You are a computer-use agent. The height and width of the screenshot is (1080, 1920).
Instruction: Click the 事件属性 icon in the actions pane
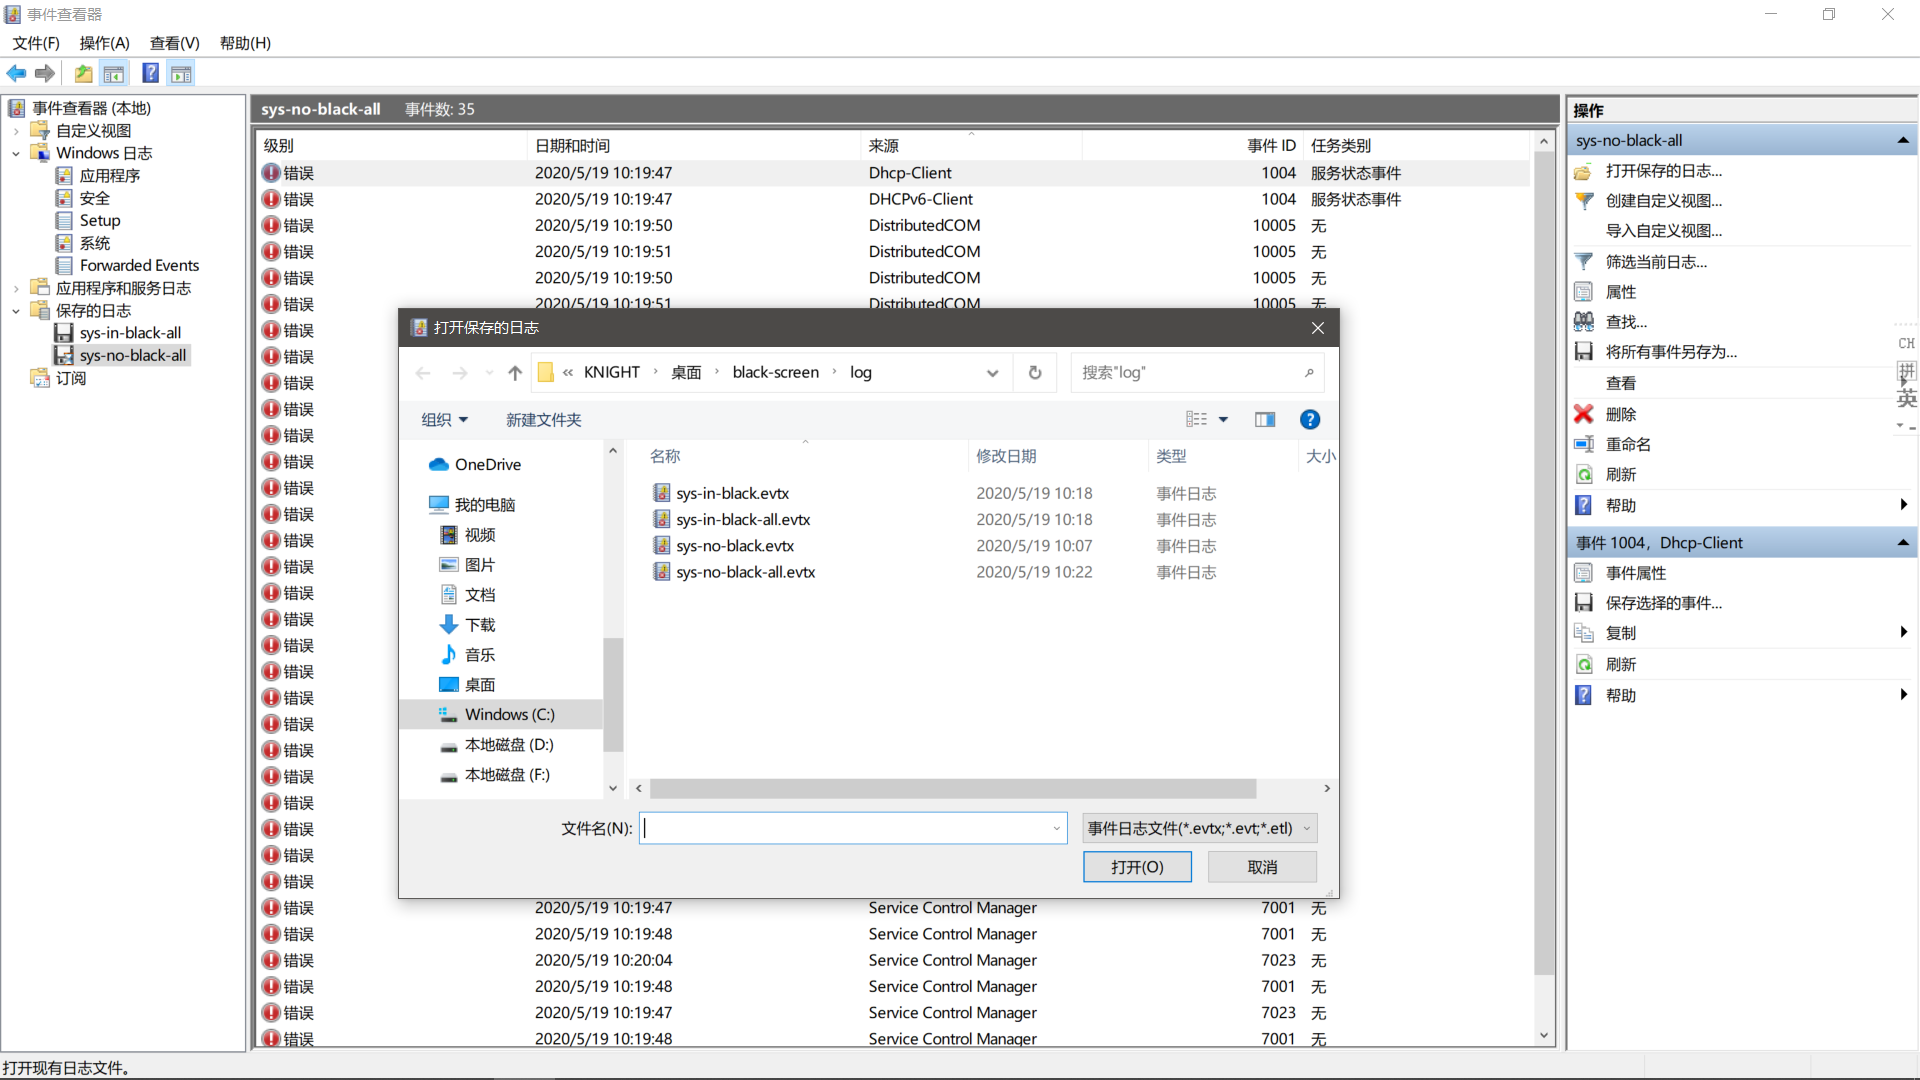1584,572
